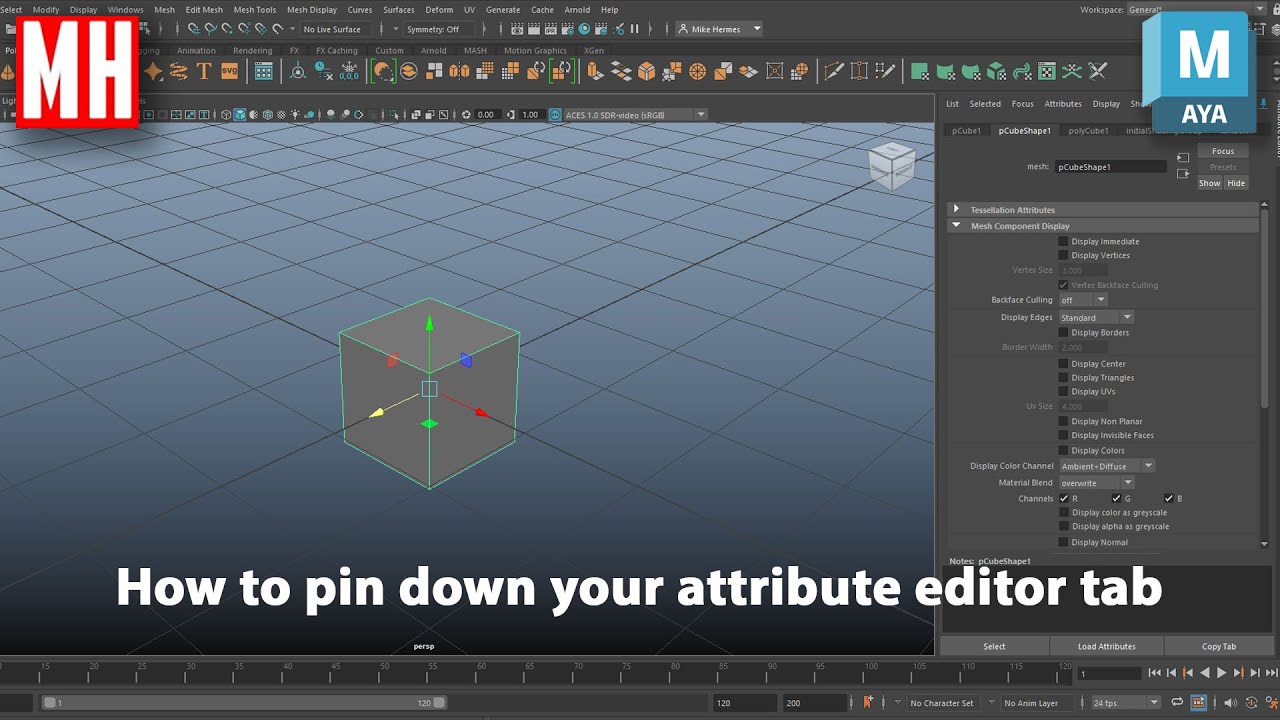Click the Select button at panel bottom

point(994,646)
